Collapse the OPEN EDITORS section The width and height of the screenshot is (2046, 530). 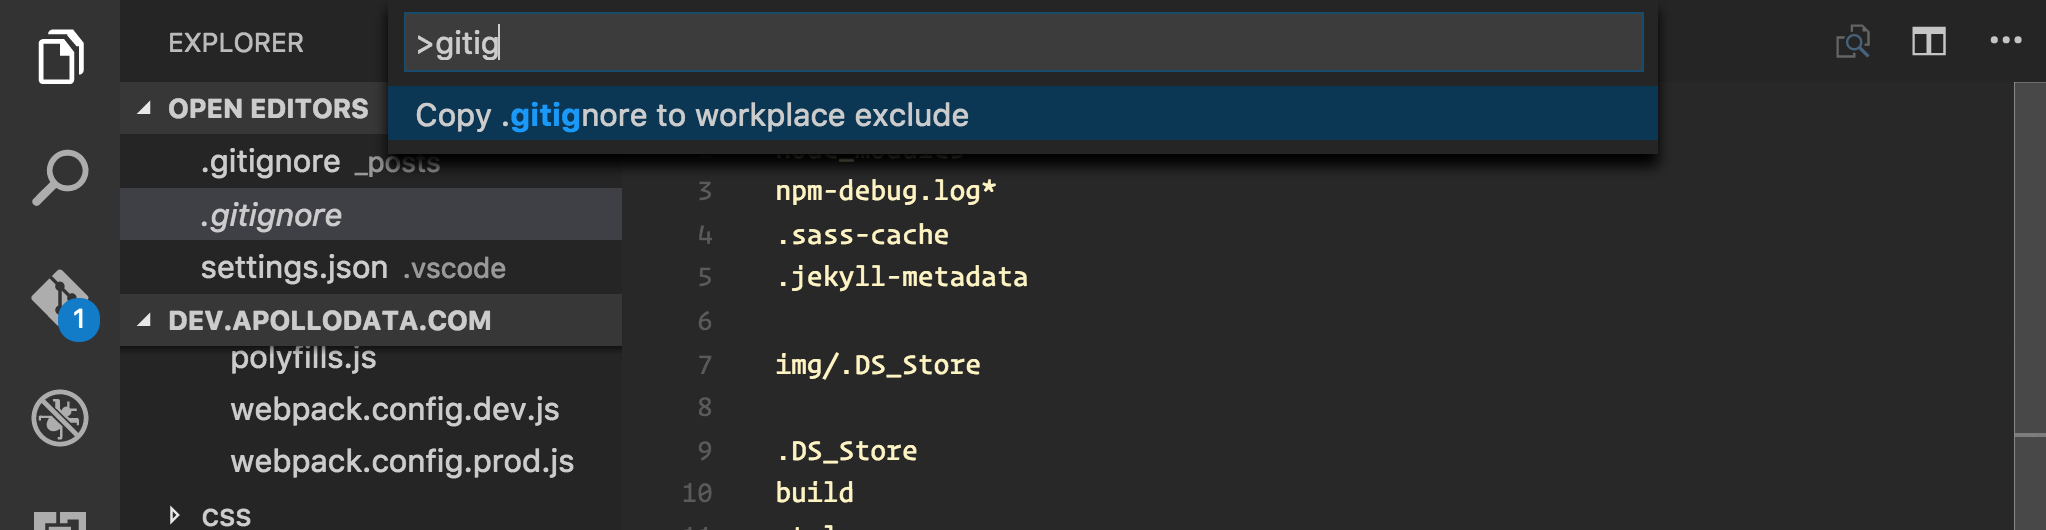[x=253, y=108]
